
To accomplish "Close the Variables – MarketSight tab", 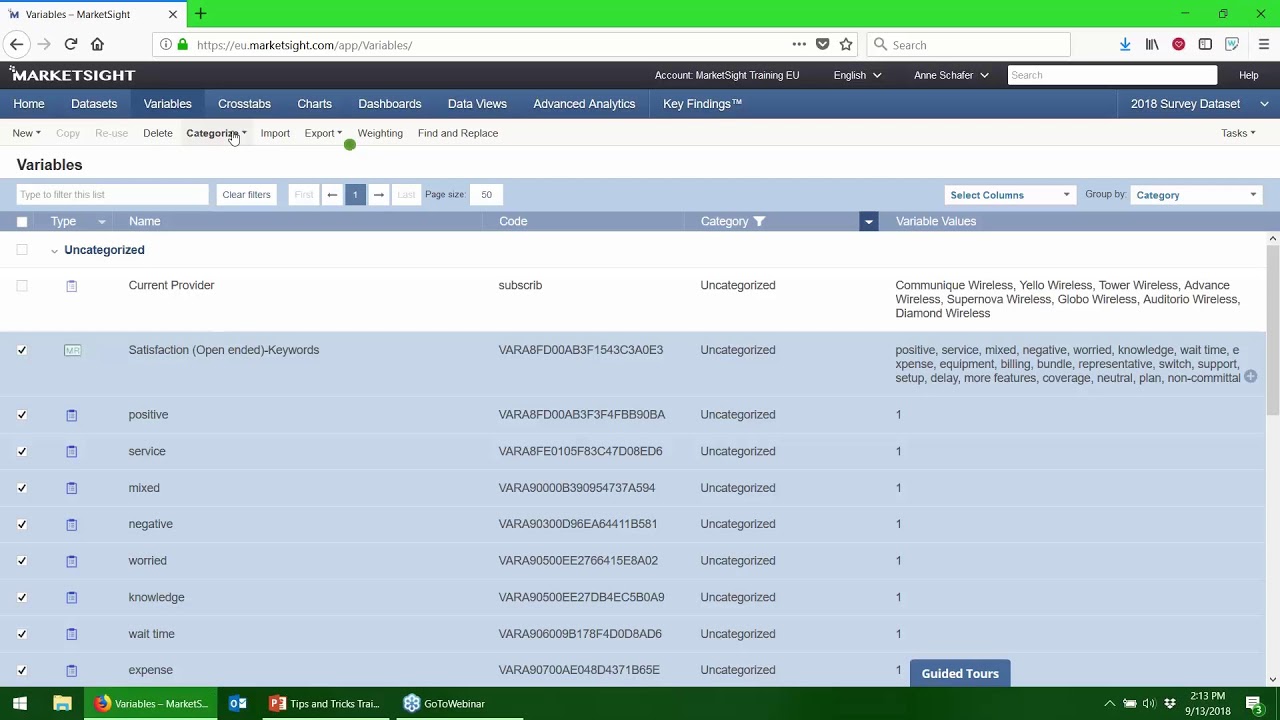I will click(172, 14).
